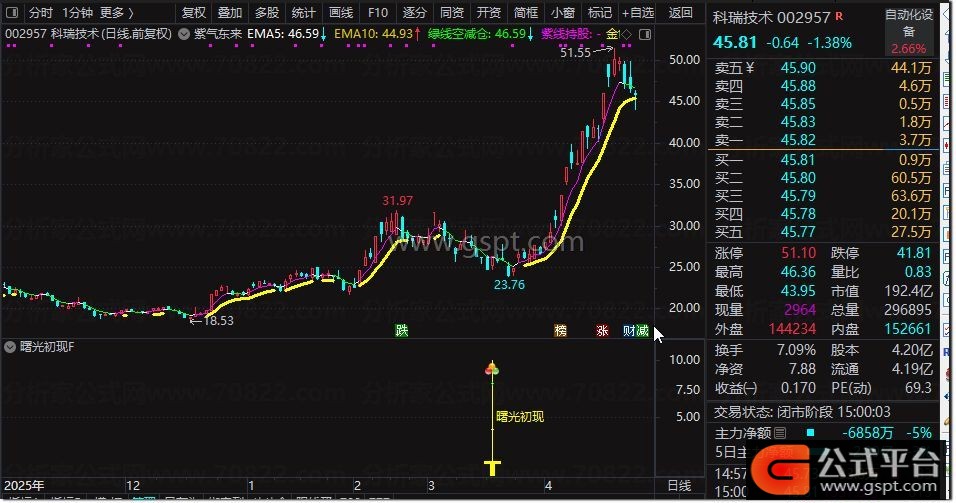This screenshot has height=503, width=956.
Task: Open the F10 company info
Action: tap(377, 12)
